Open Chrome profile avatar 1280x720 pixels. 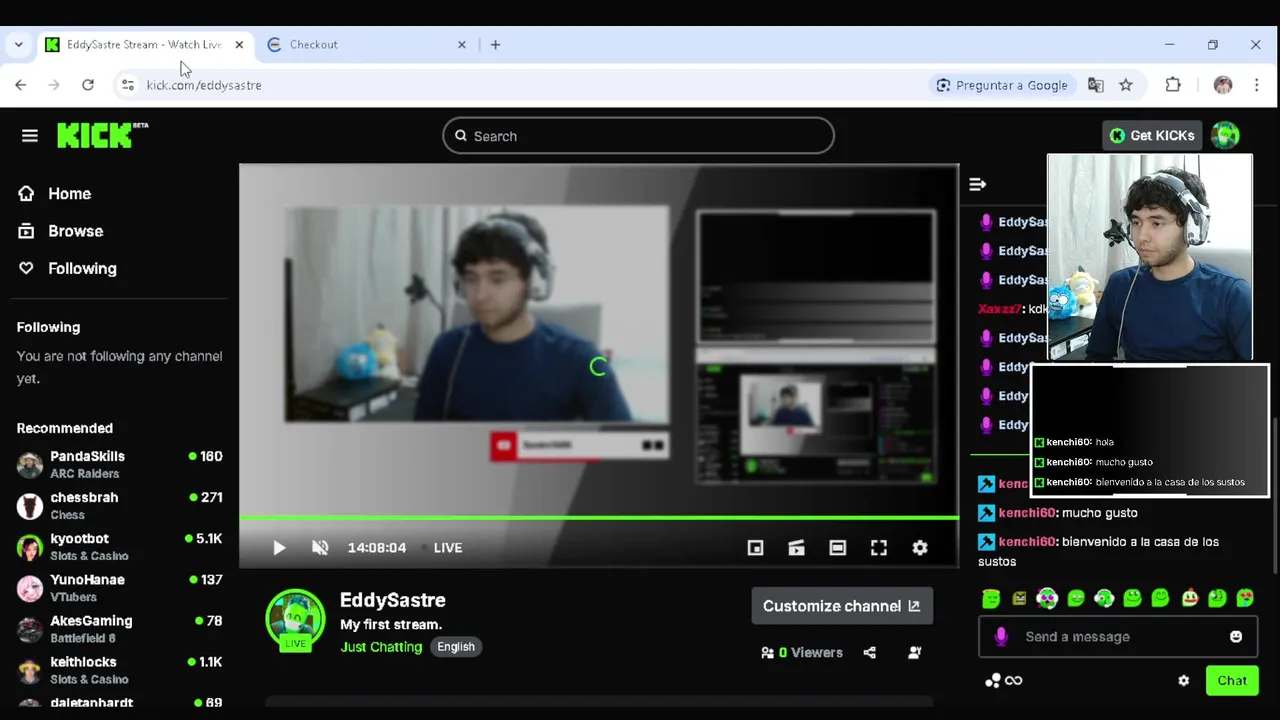click(x=1223, y=85)
